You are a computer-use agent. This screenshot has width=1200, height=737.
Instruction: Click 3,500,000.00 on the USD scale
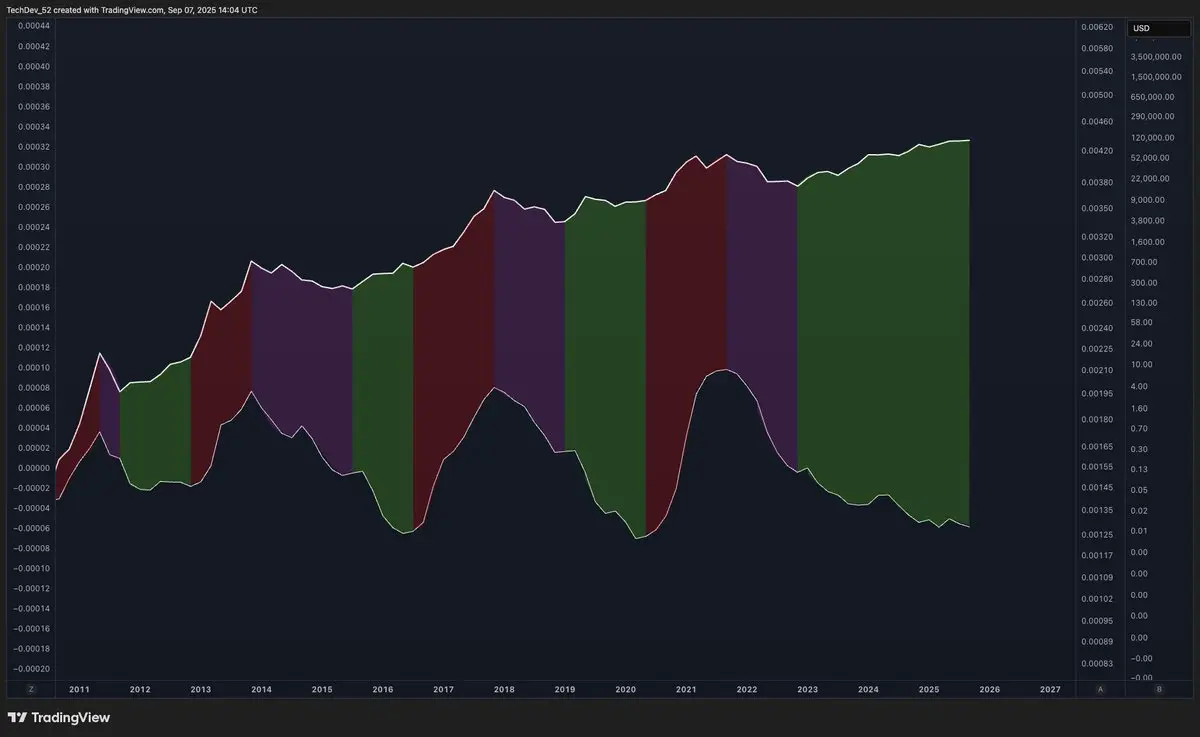[x=1156, y=57]
